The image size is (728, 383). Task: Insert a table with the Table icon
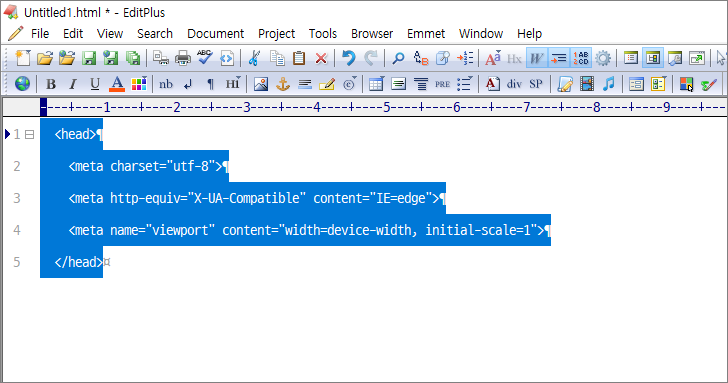click(x=376, y=84)
